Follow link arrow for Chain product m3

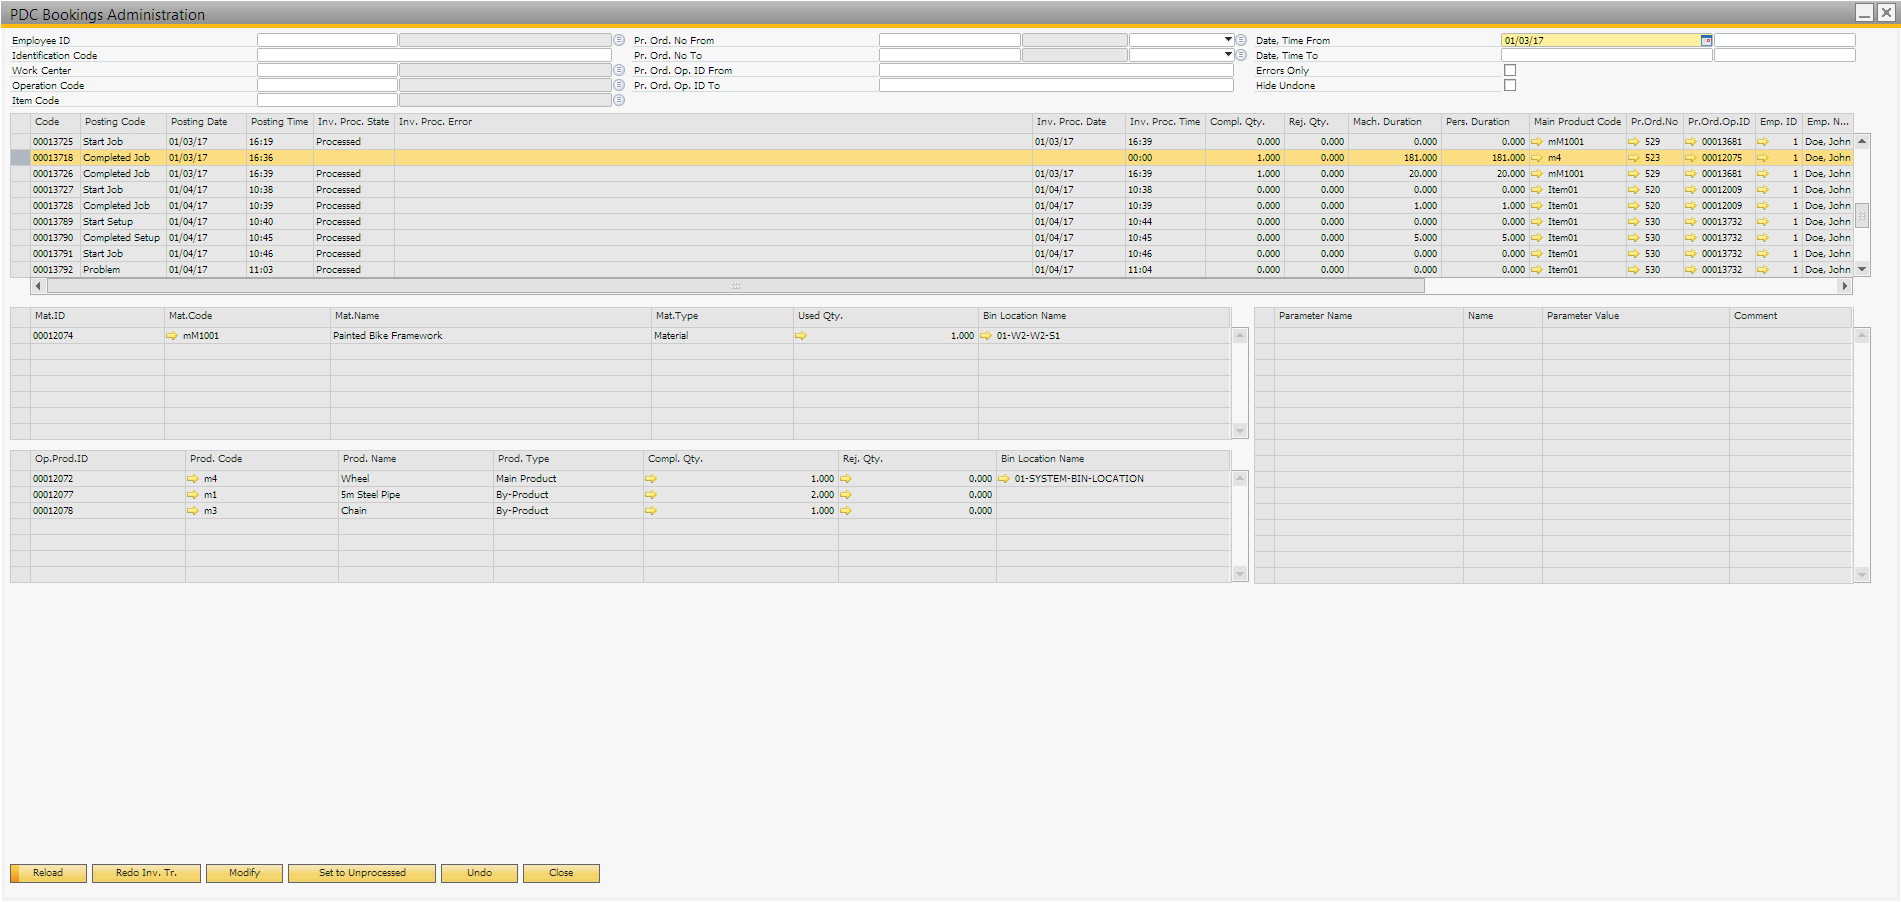[192, 511]
